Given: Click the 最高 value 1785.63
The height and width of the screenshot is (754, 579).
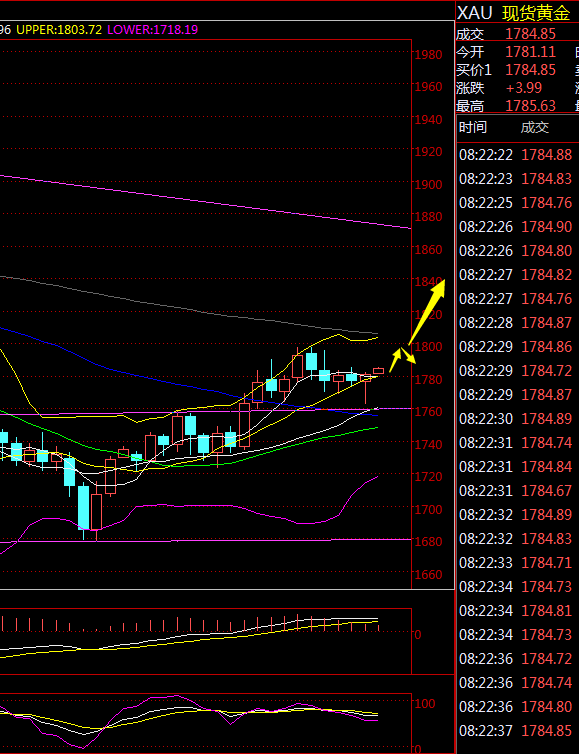Looking at the screenshot, I should coord(530,106).
